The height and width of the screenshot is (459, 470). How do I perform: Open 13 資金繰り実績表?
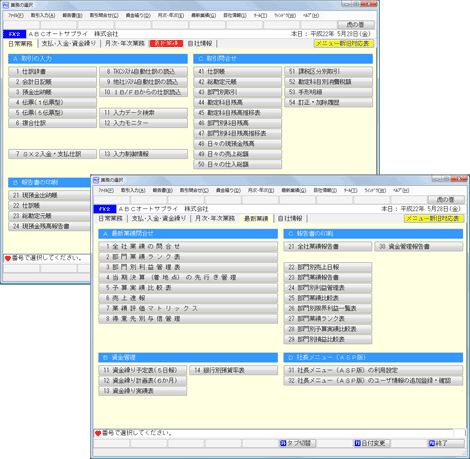pyautogui.click(x=143, y=391)
